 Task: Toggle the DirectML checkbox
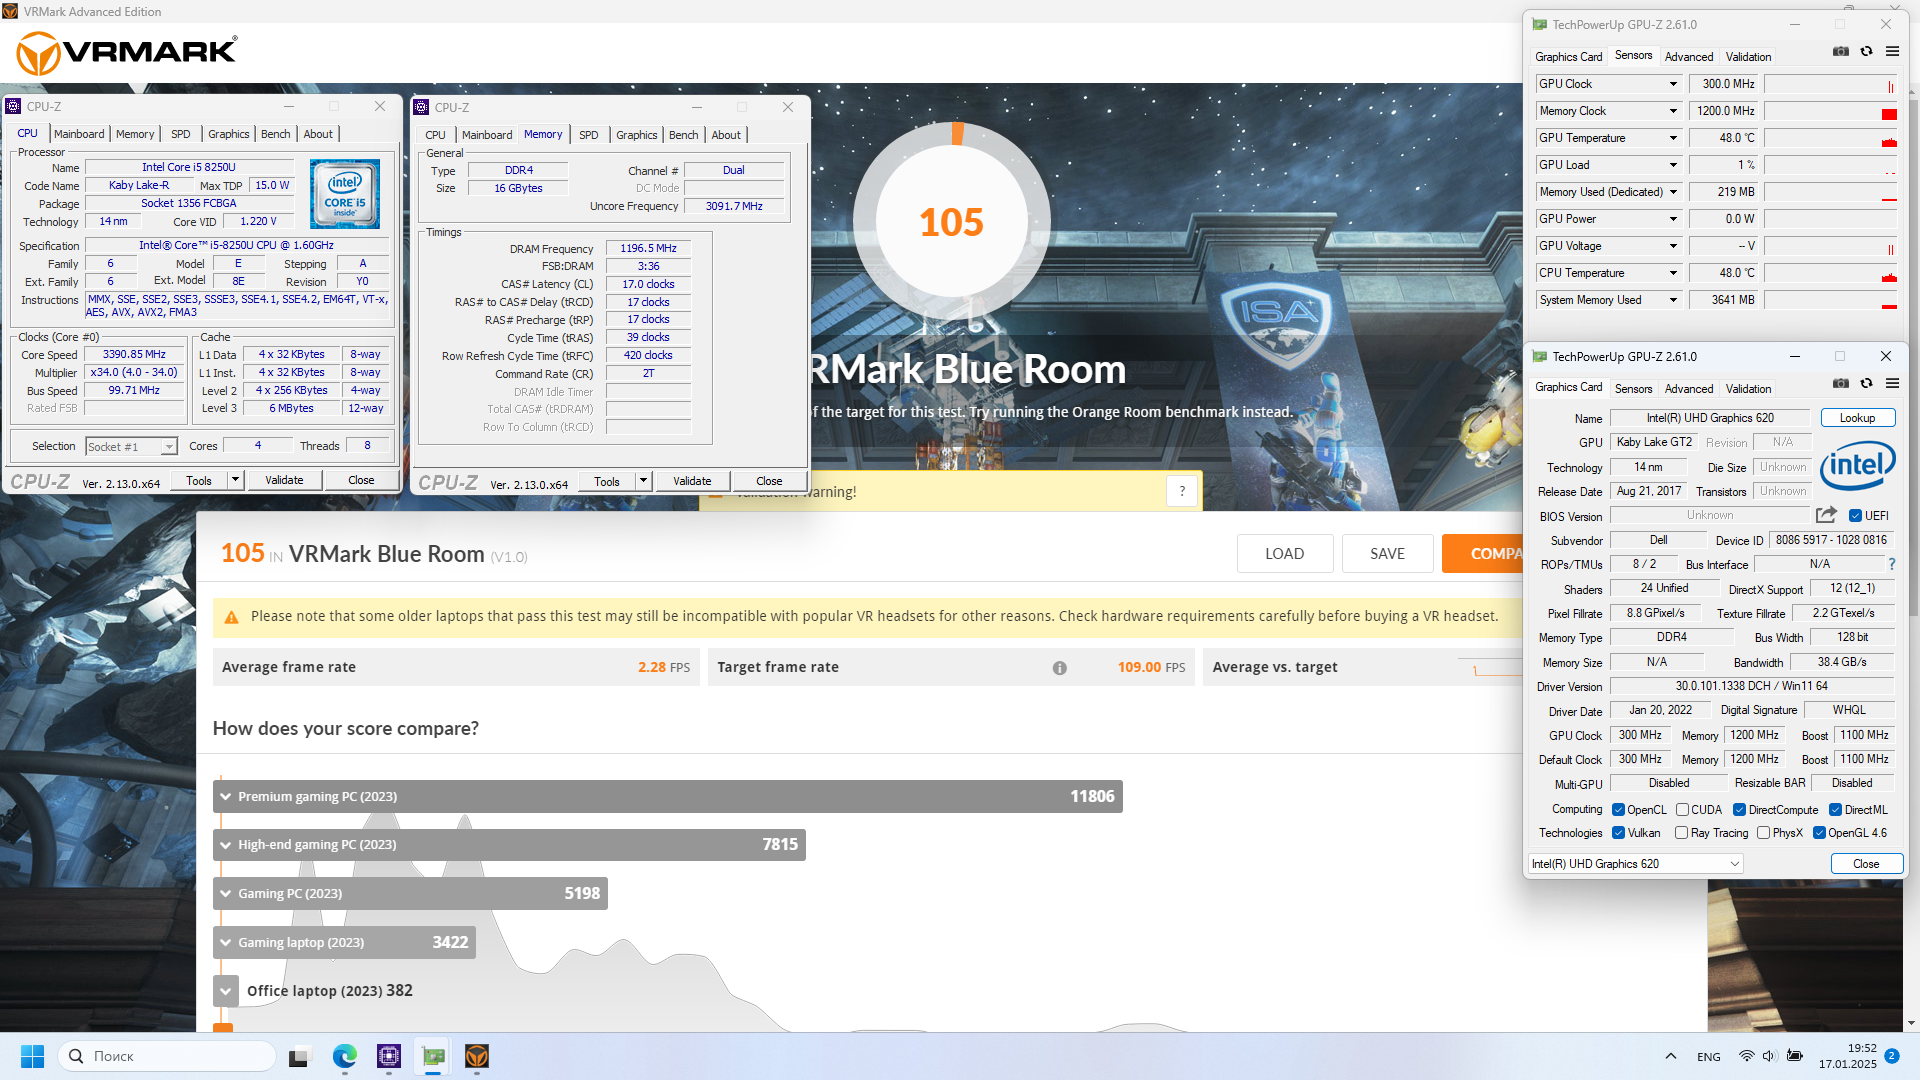[1836, 810]
